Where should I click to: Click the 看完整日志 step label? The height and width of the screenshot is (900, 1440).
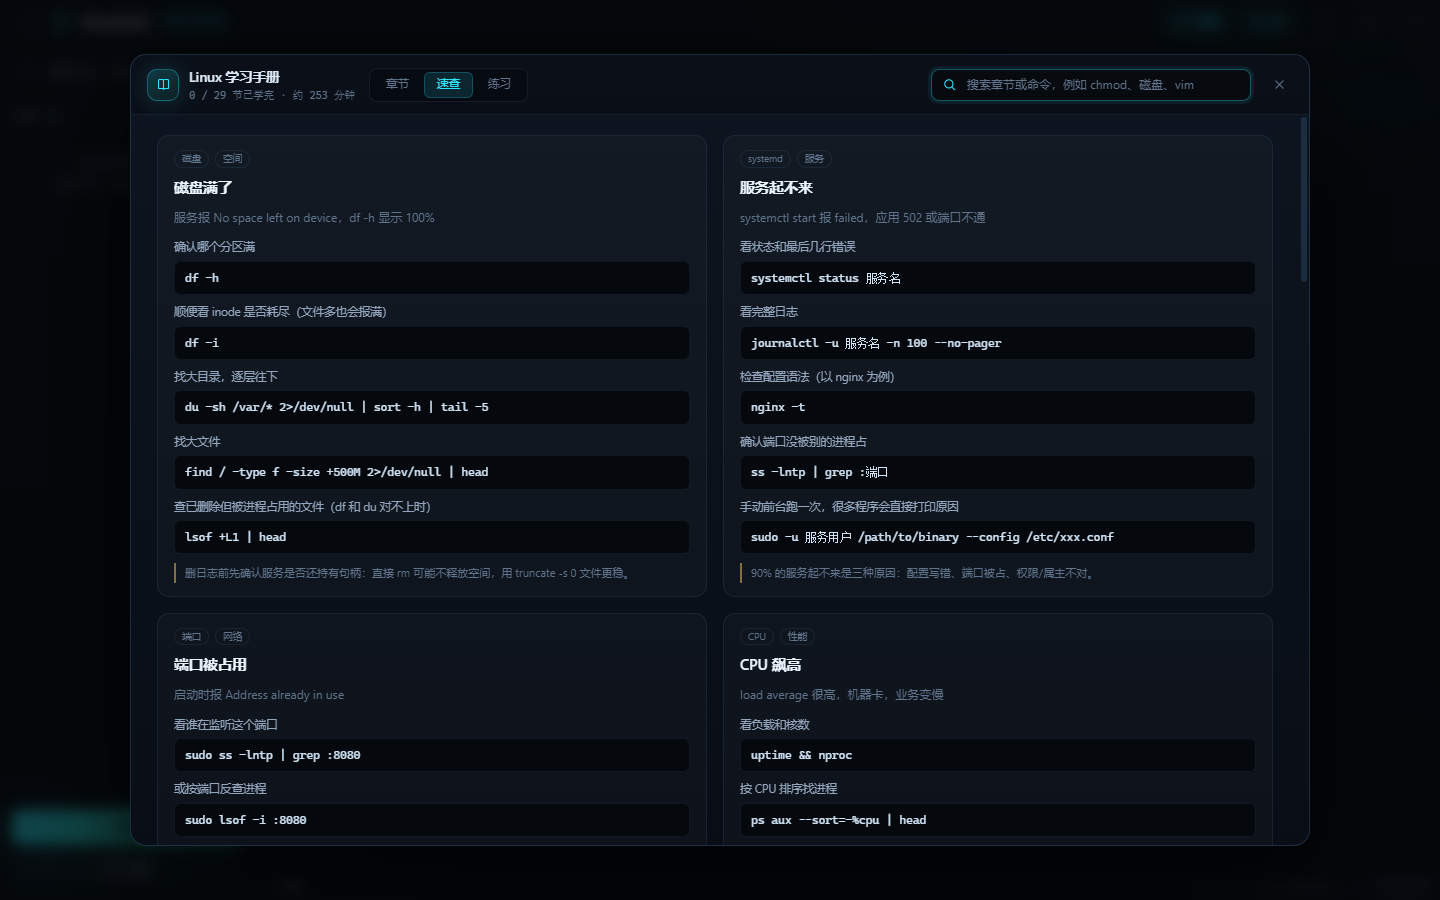pyautogui.click(x=769, y=312)
